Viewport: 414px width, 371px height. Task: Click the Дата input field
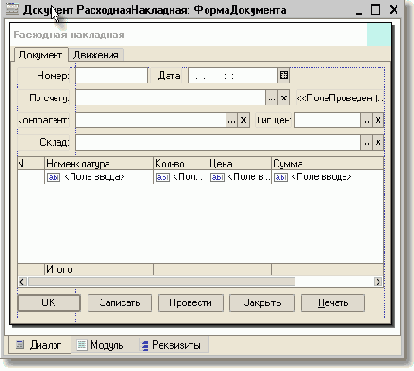point(233,76)
